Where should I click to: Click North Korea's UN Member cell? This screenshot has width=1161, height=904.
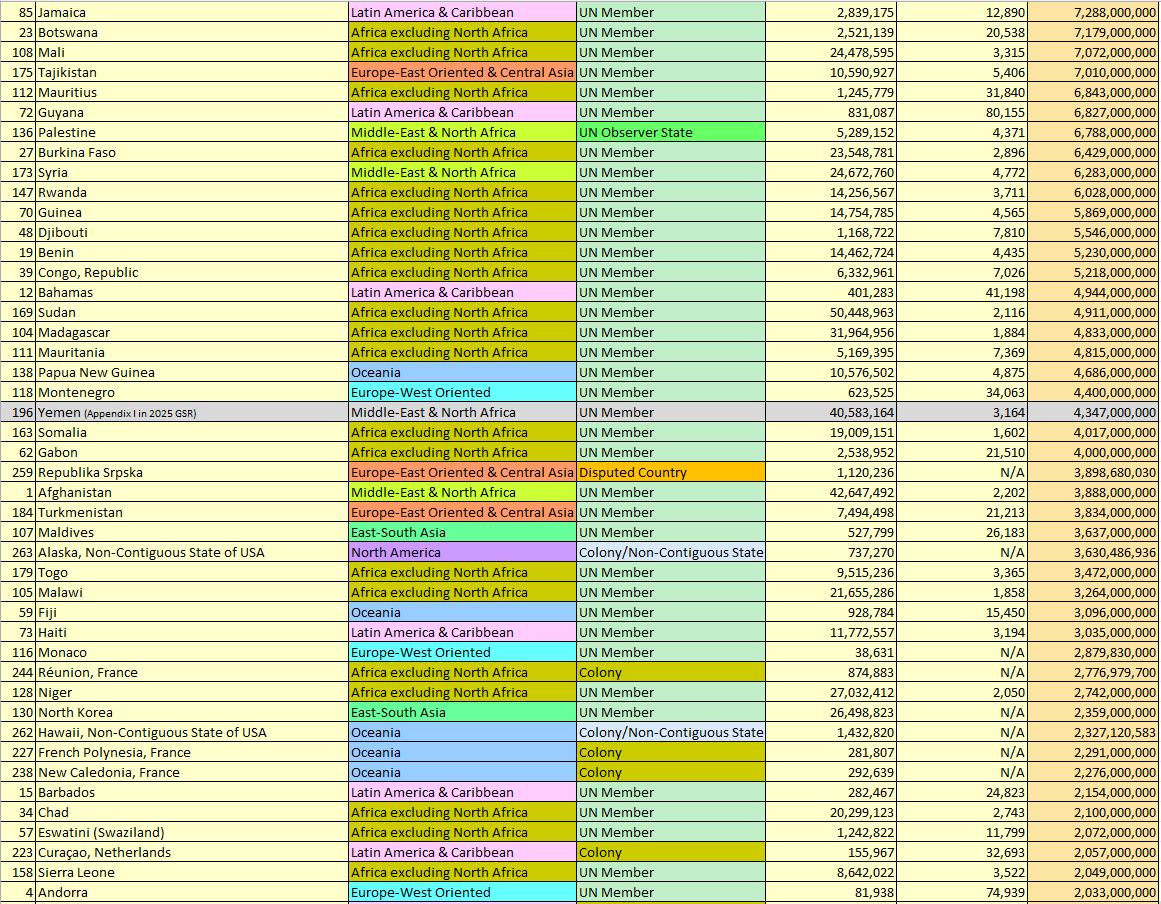[671, 712]
